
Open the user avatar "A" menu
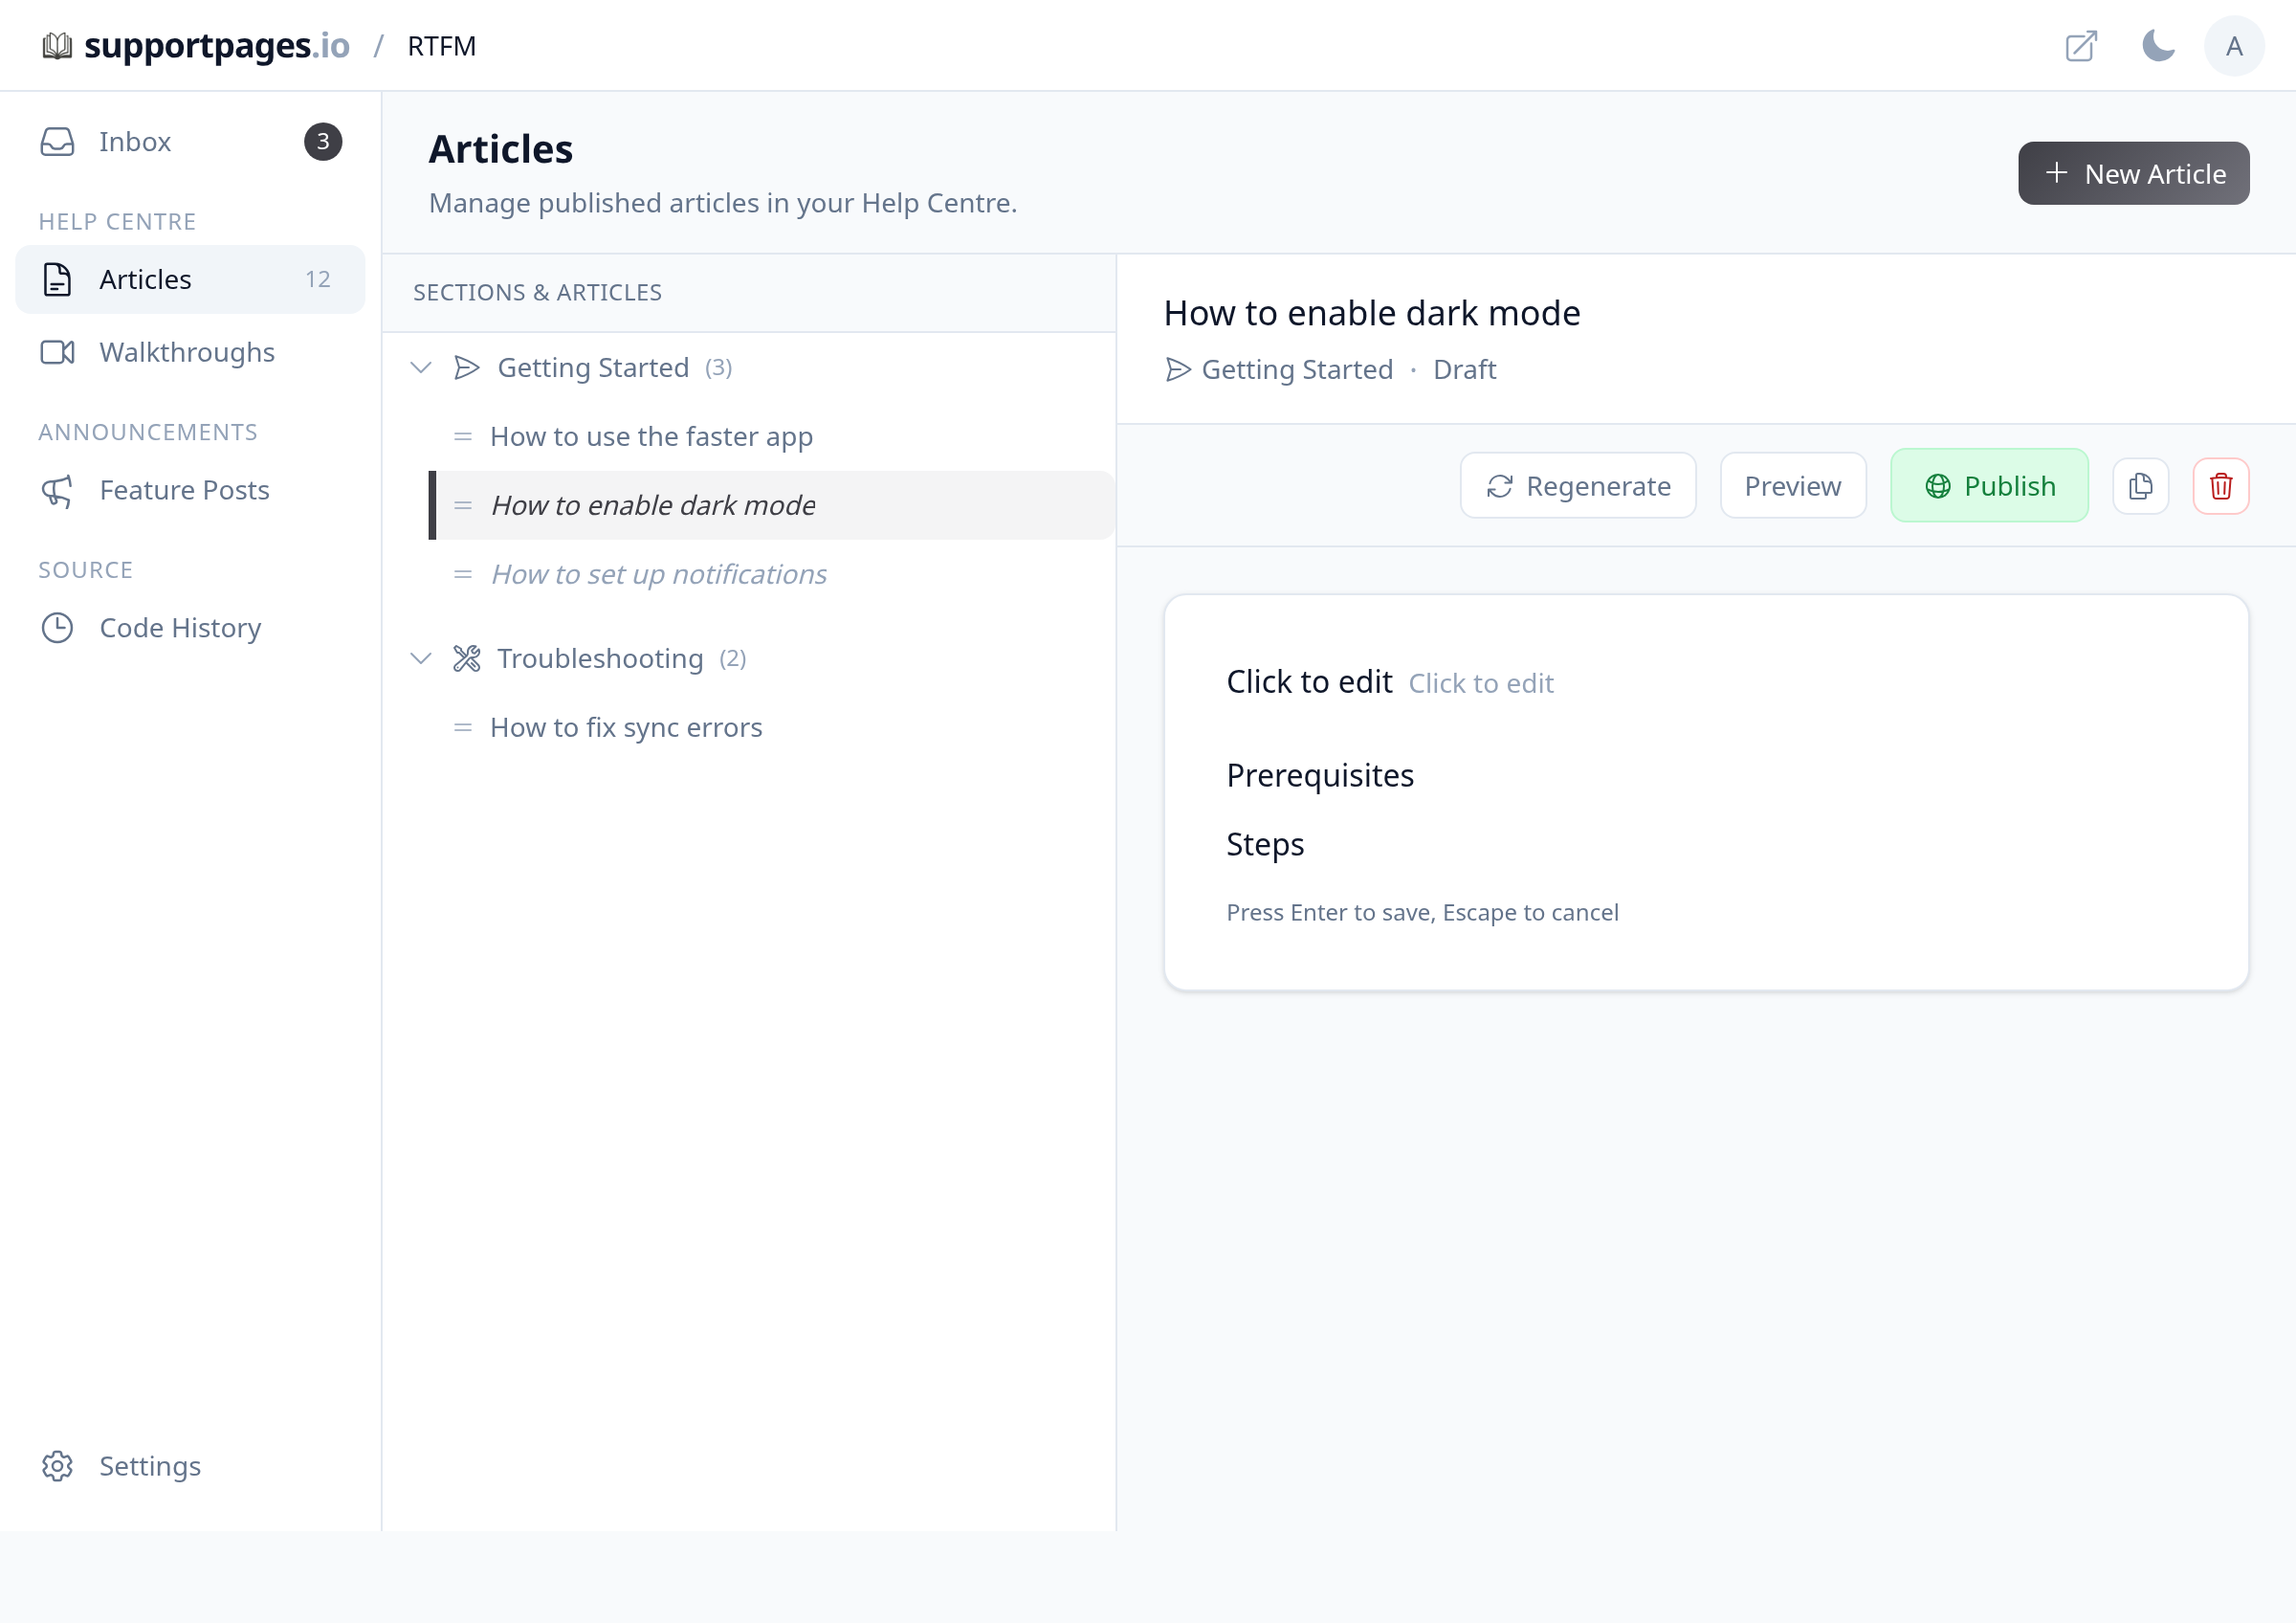[2234, 46]
